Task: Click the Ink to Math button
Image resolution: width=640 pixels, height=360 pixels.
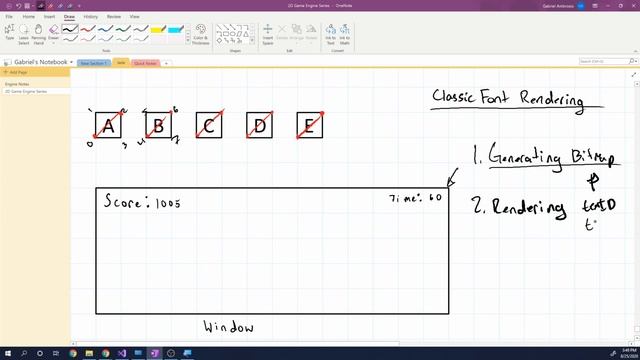Action: (344, 34)
